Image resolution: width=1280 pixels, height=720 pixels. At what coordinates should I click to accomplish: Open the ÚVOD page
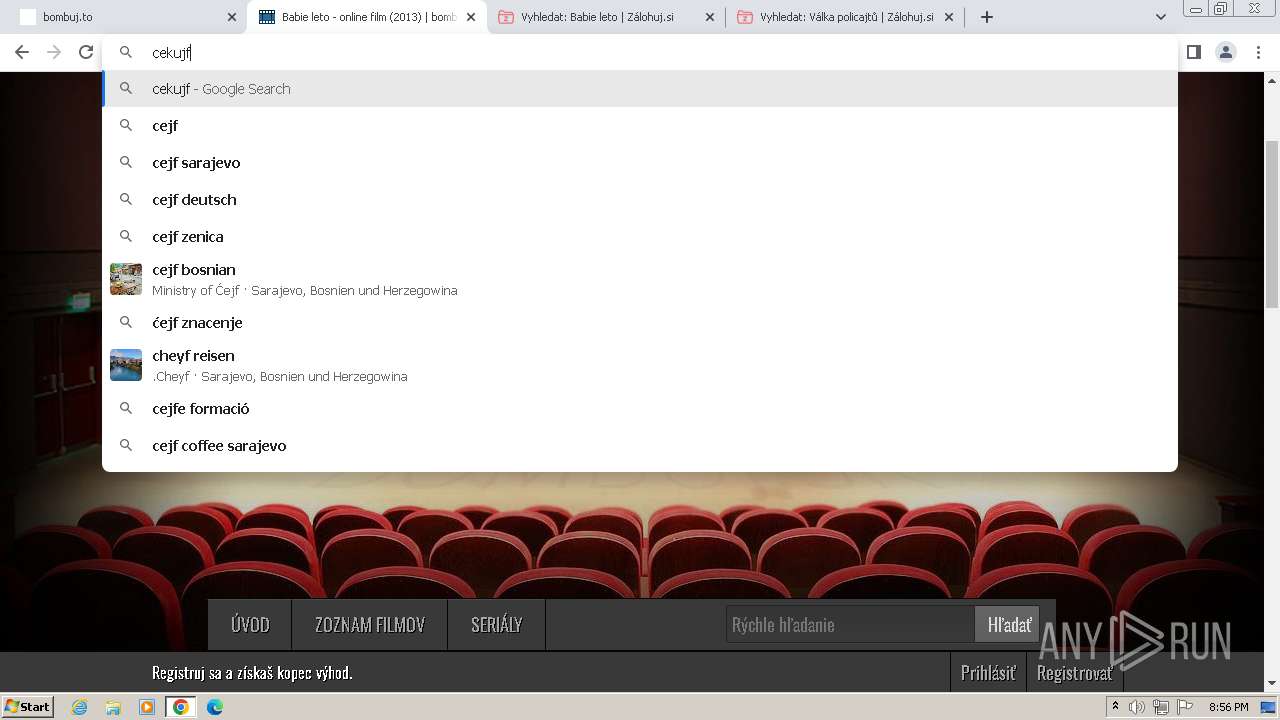click(250, 625)
